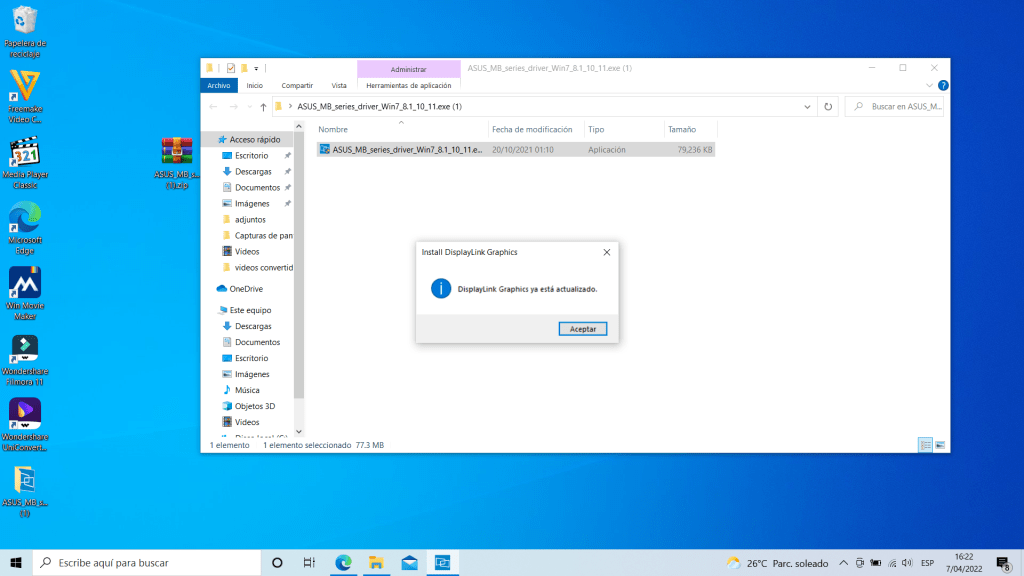Sort files by the Tamaño column
Image resolution: width=1024 pixels, height=576 pixels.
tap(682, 129)
